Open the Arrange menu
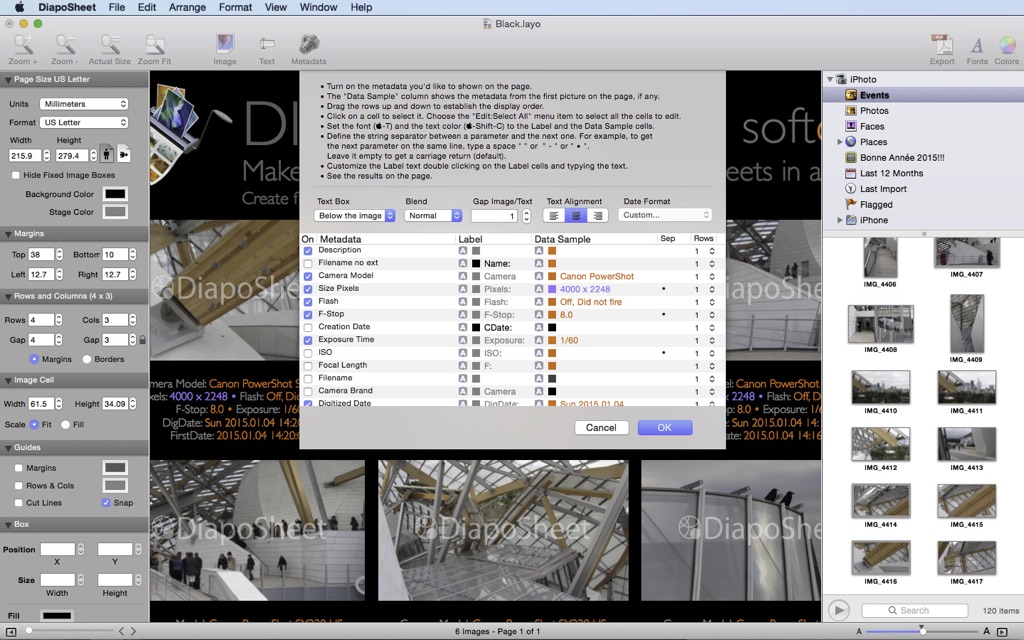1024x640 pixels. coord(187,7)
